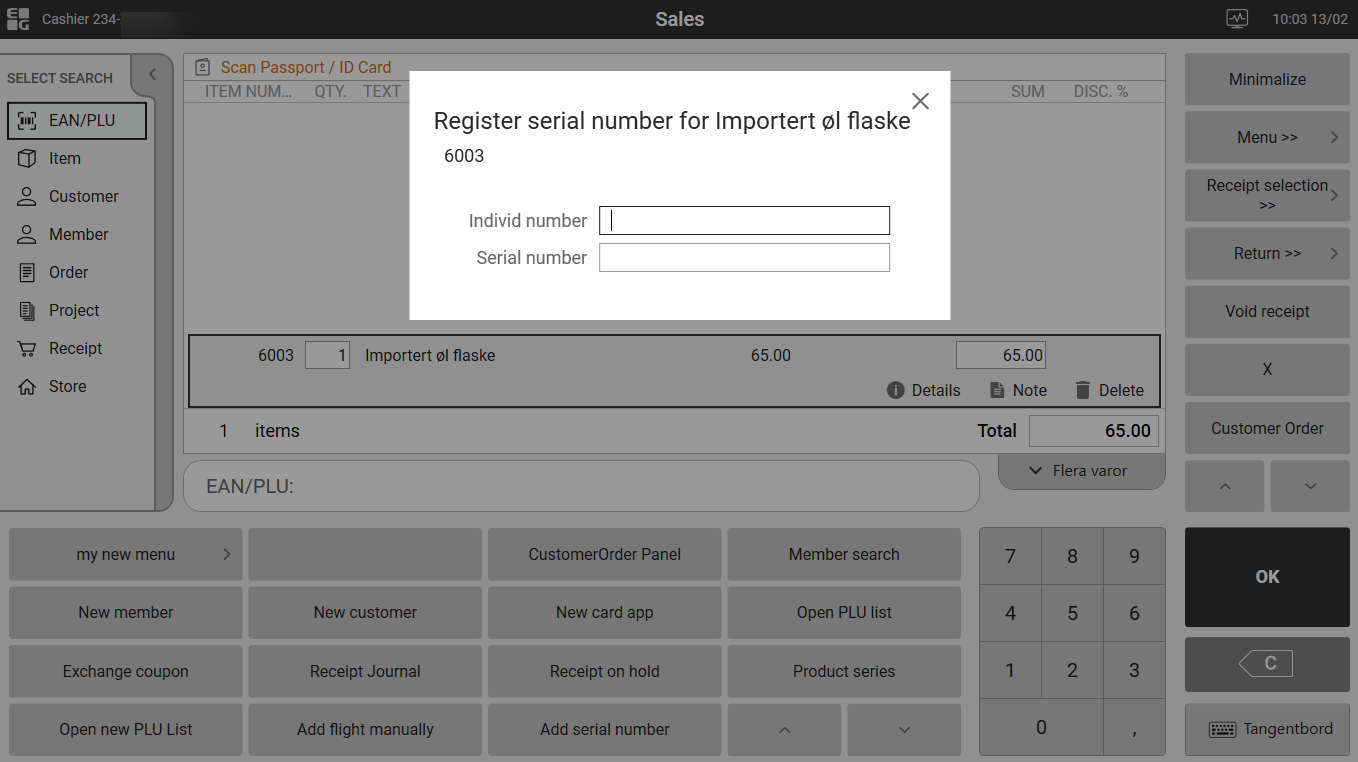This screenshot has width=1358, height=762.
Task: Open the my new menu submenu
Action: 126,555
